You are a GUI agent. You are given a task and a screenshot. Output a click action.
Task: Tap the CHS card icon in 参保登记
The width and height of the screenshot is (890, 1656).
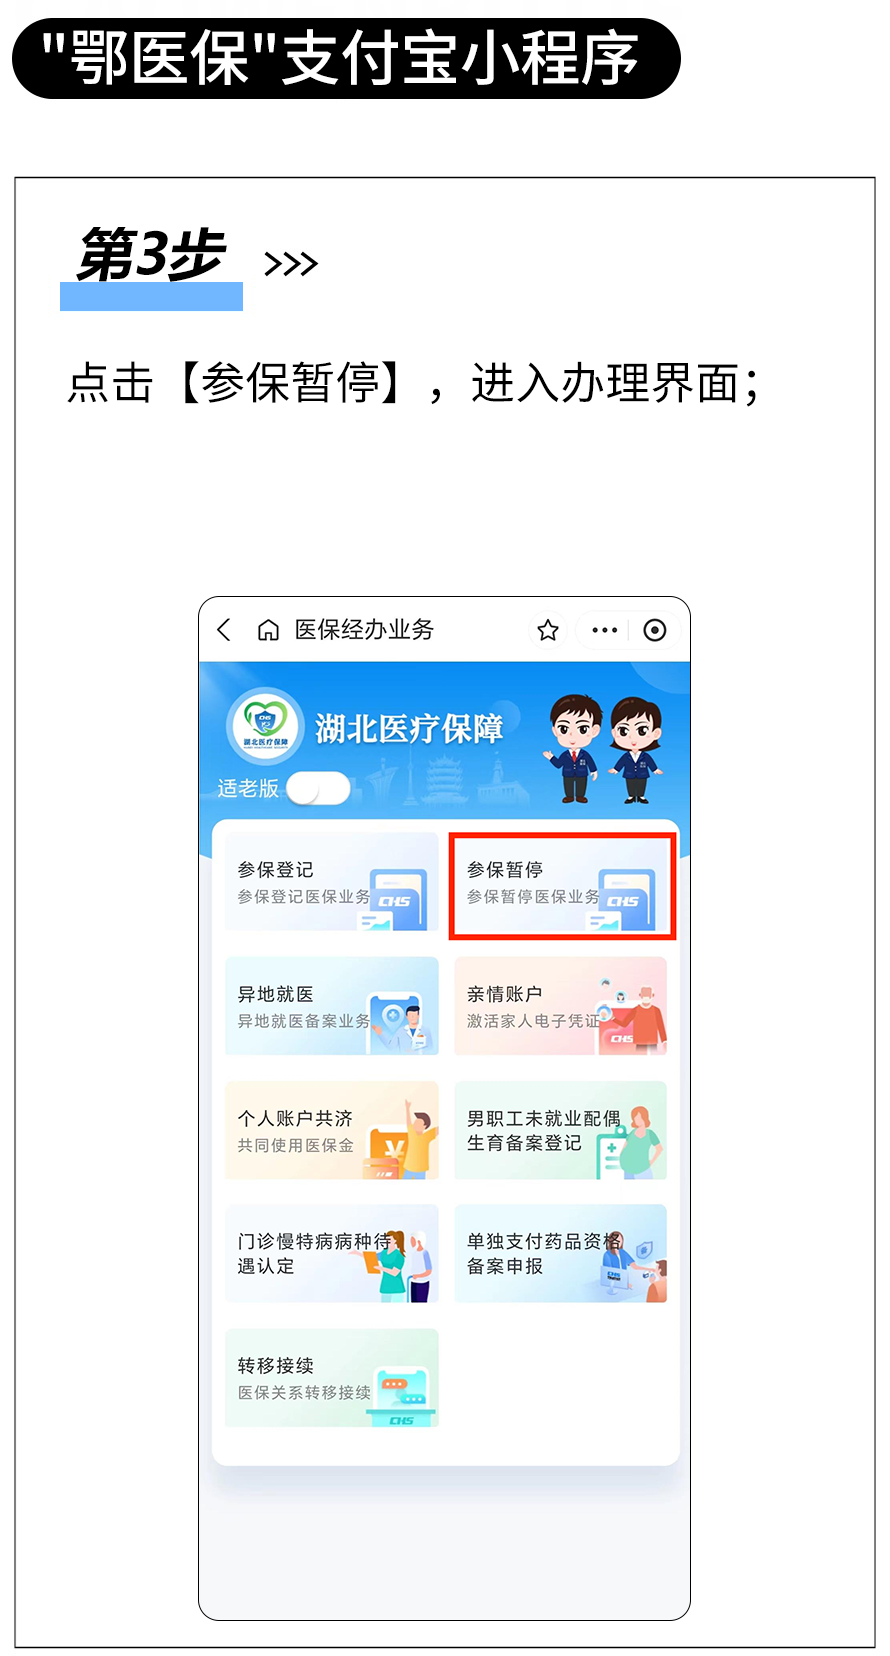(x=397, y=900)
